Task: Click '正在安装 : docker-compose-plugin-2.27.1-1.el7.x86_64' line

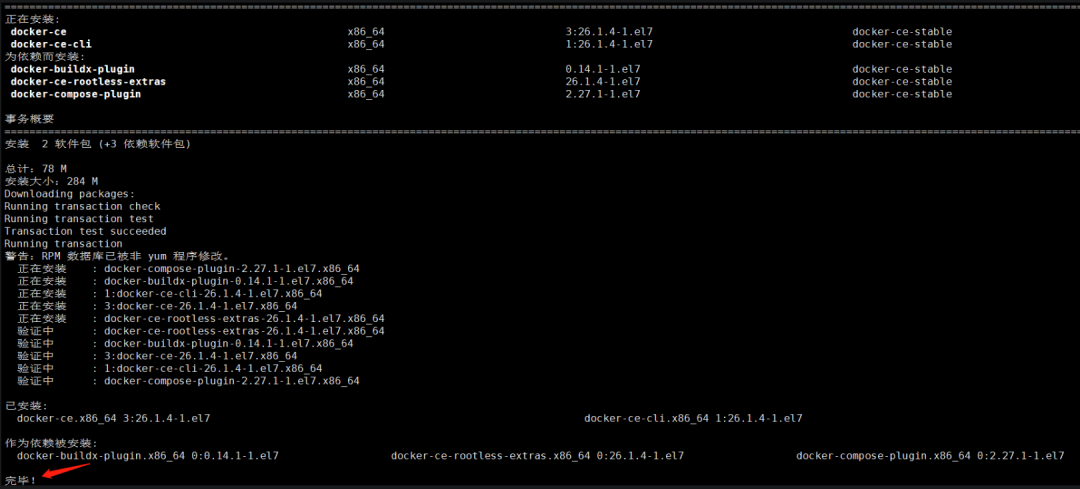Action: point(188,269)
